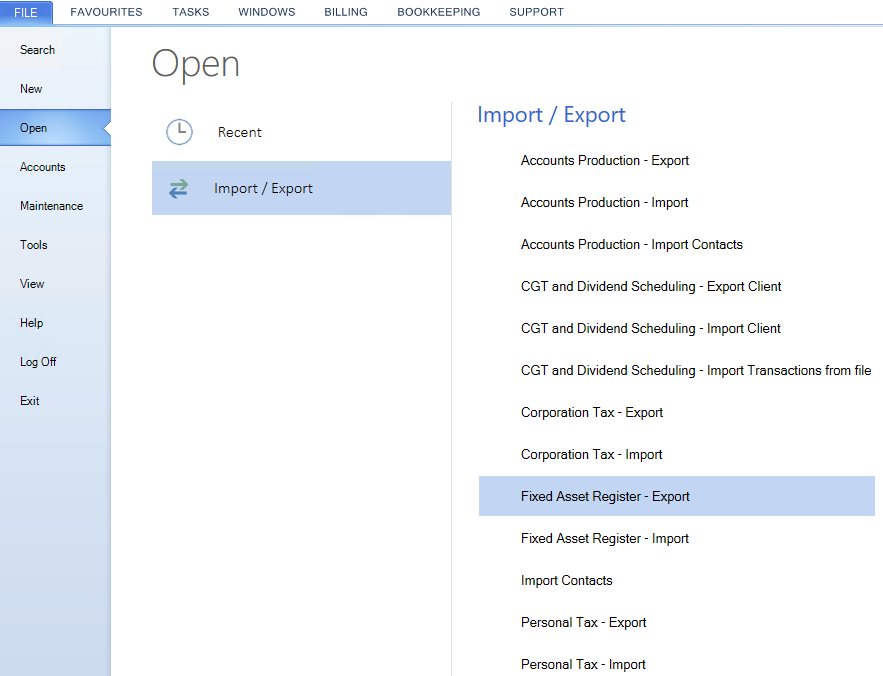This screenshot has width=883, height=676.
Task: Choose Tools in the File sidebar
Action: (55, 244)
